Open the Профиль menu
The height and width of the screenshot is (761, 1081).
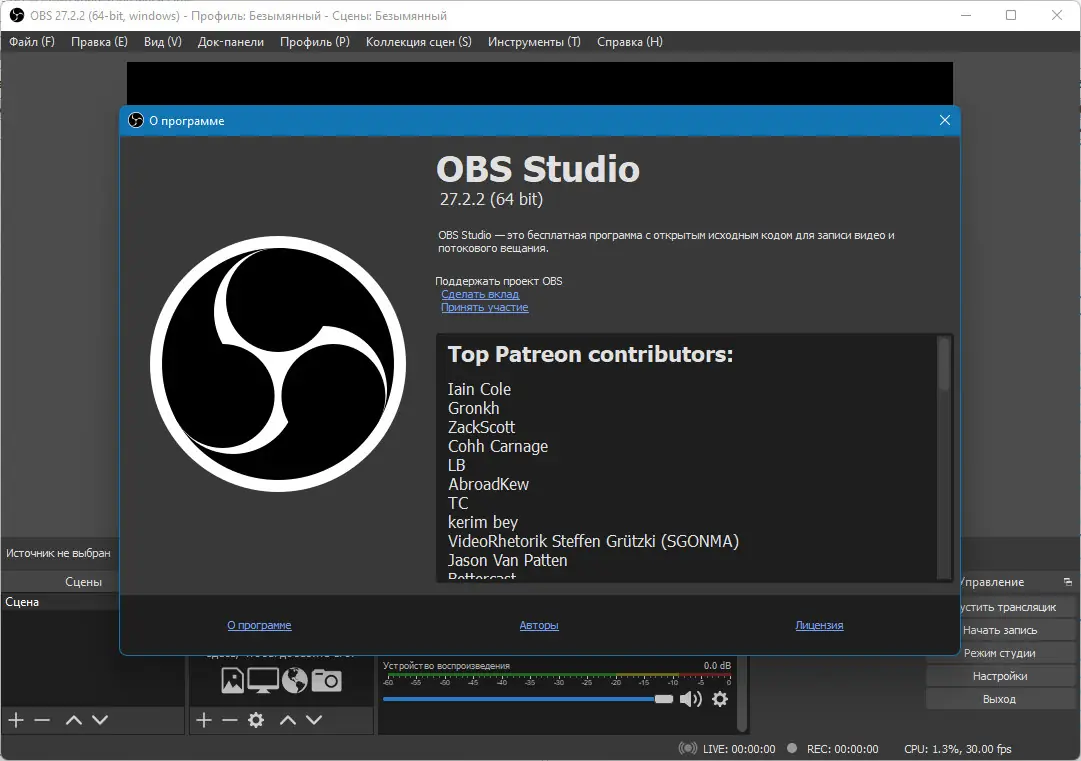[314, 42]
